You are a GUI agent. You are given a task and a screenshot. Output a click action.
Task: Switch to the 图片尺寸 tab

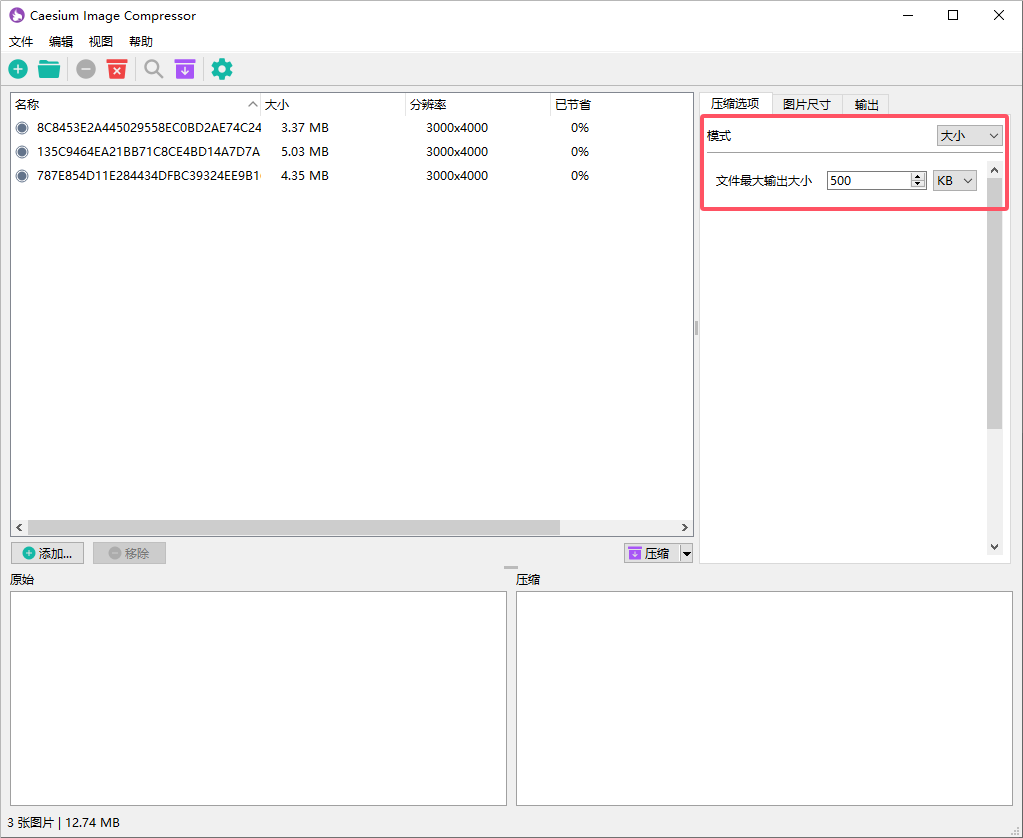tap(806, 105)
